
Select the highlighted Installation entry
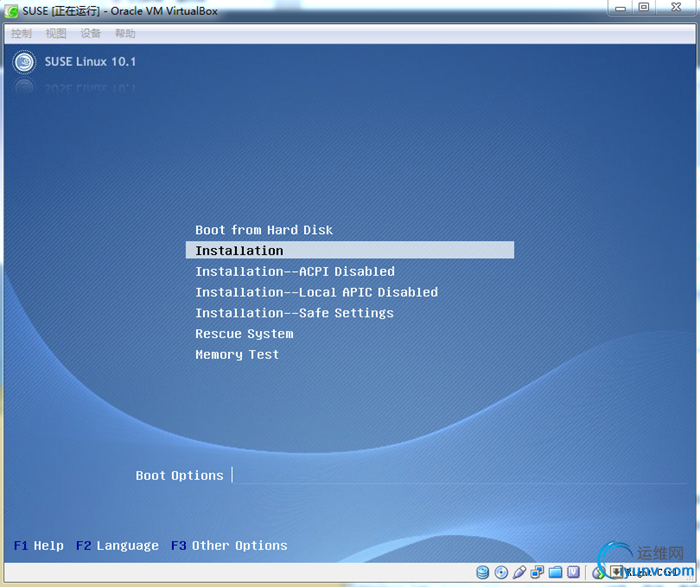350,250
